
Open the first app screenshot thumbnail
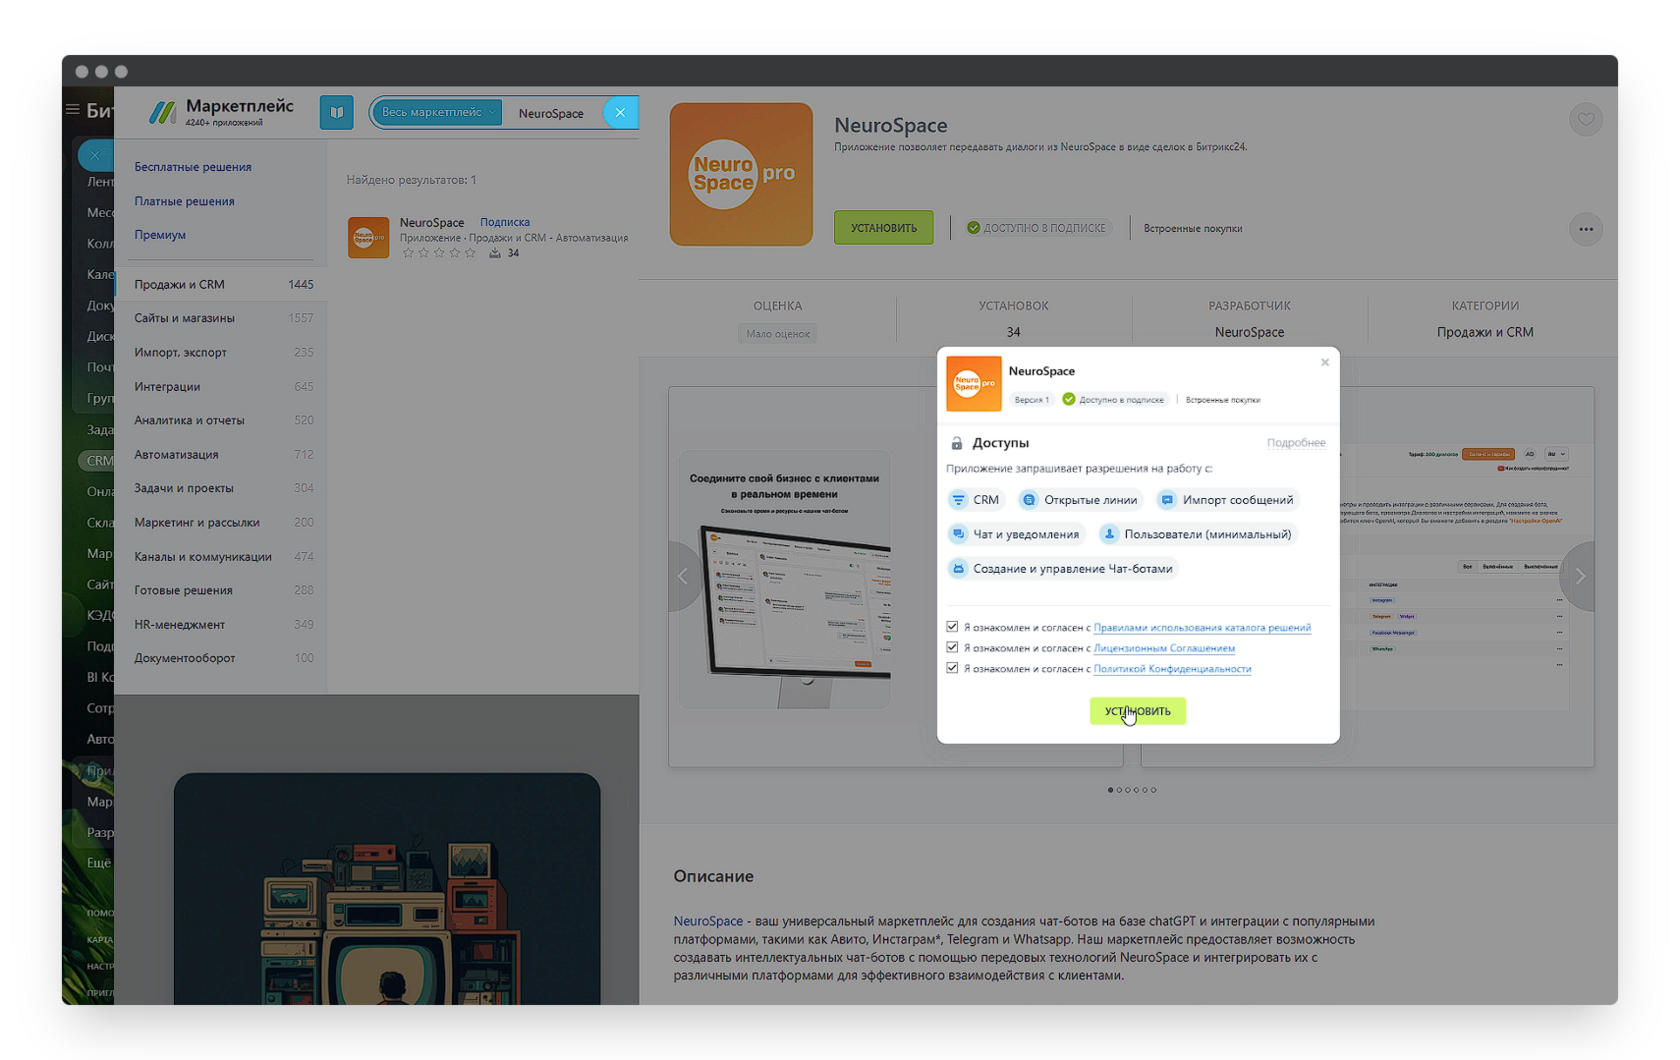tap(784, 580)
